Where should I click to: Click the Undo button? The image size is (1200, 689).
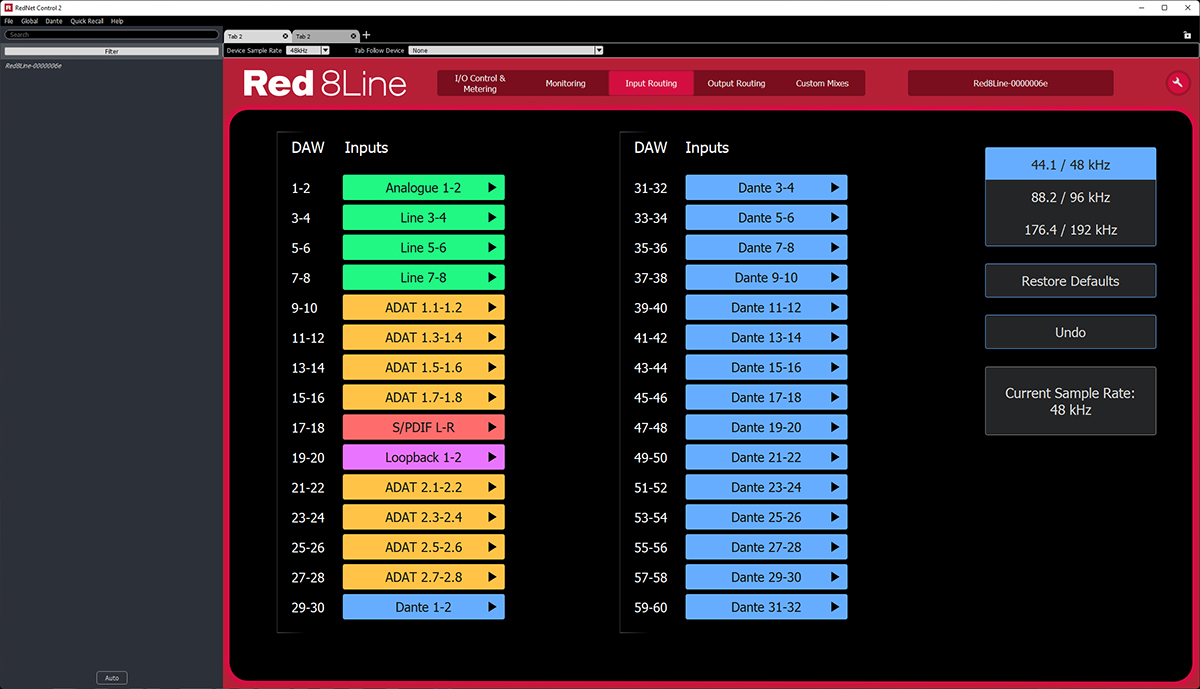[x=1070, y=332]
